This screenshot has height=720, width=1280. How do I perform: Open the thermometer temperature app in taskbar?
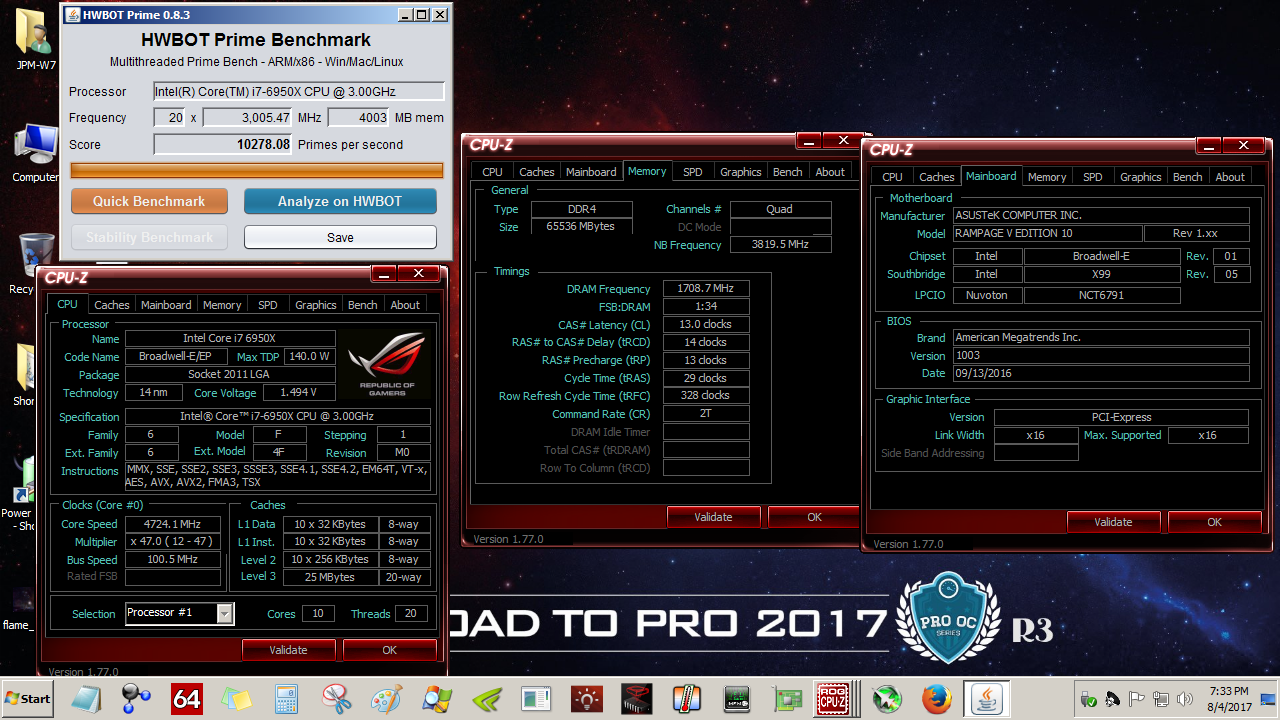coord(687,698)
